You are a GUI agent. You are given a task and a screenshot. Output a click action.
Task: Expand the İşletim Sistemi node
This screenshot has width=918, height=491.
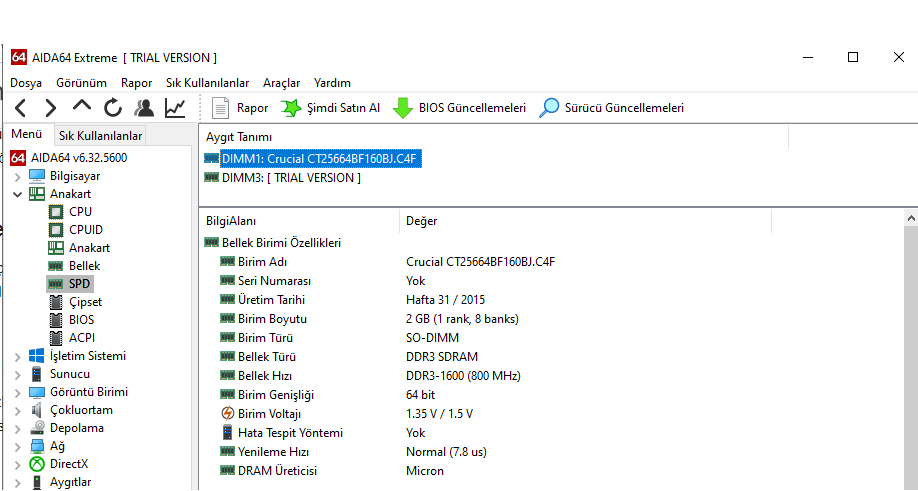coord(18,356)
